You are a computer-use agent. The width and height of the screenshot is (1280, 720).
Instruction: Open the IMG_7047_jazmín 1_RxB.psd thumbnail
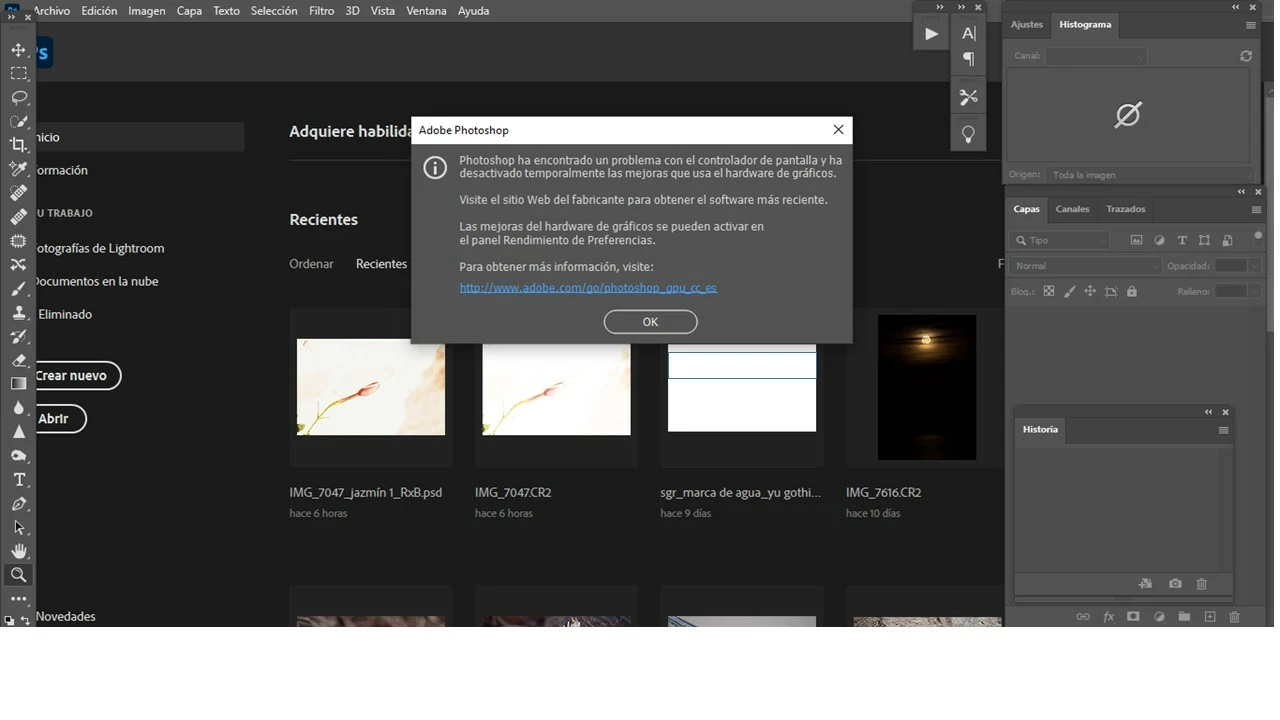coord(371,387)
